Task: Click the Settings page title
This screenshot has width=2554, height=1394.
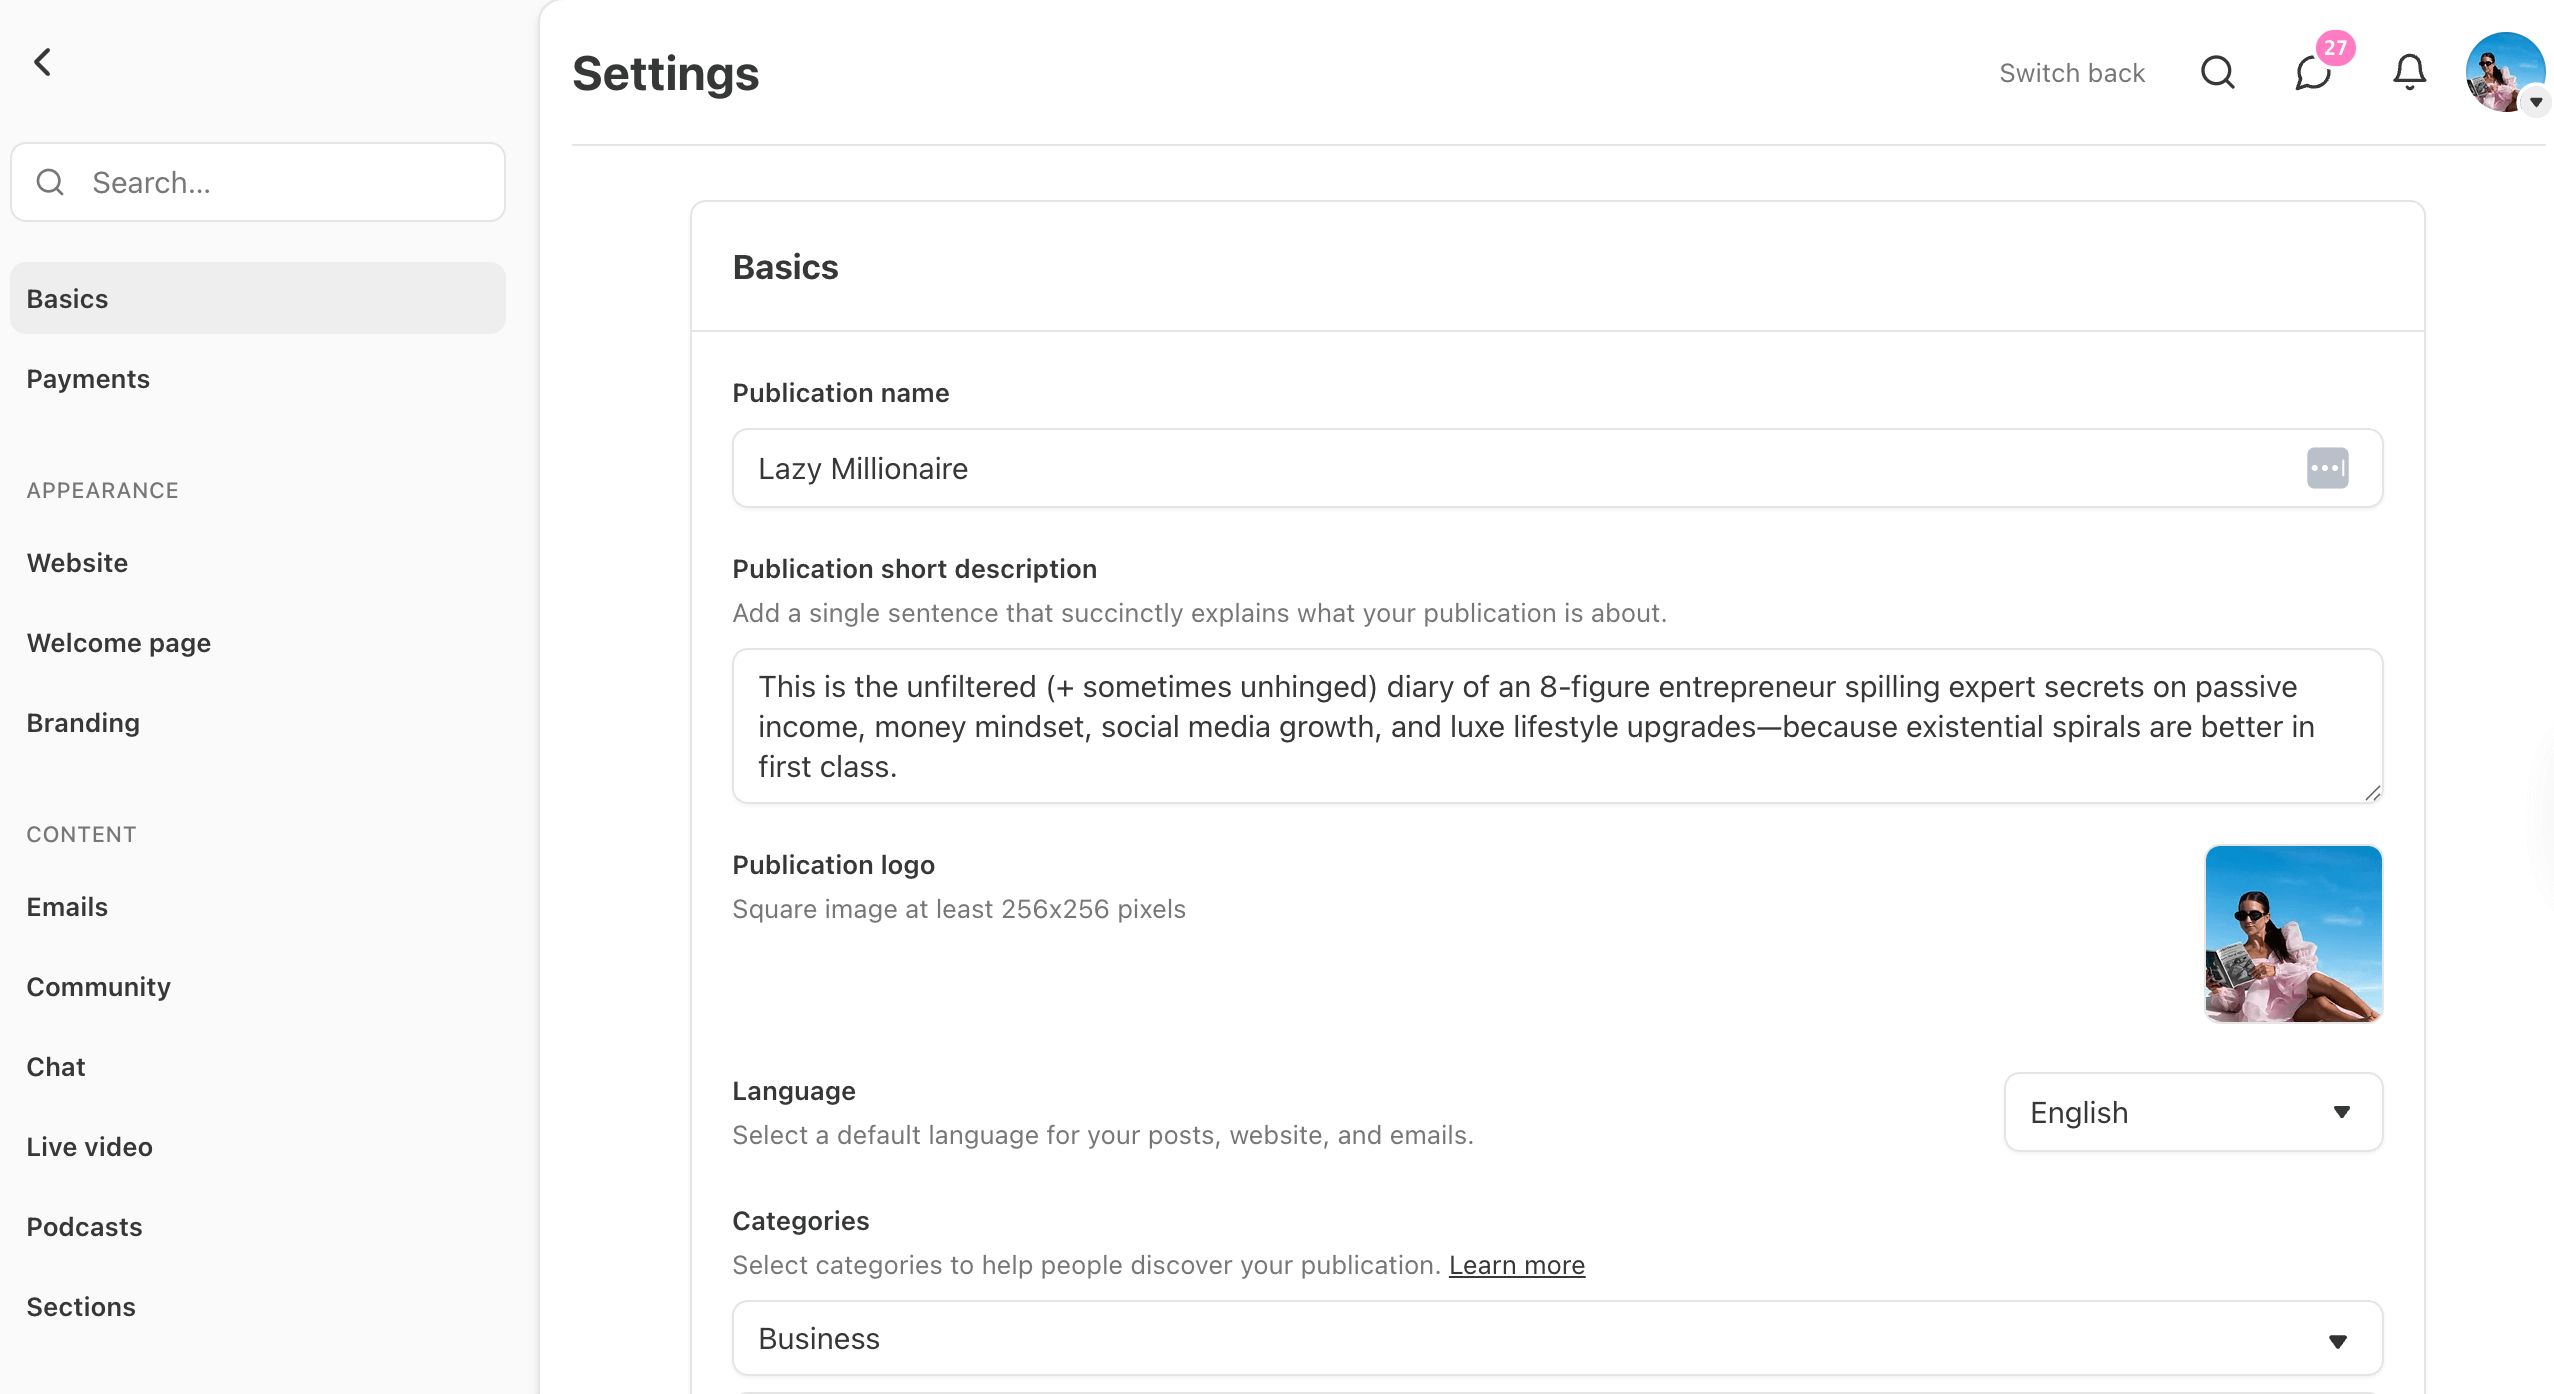Action: click(665, 74)
